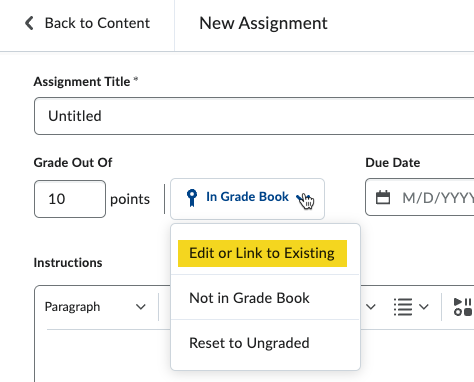
Task: Open the Insert Stuff media icon
Action: [463, 307]
